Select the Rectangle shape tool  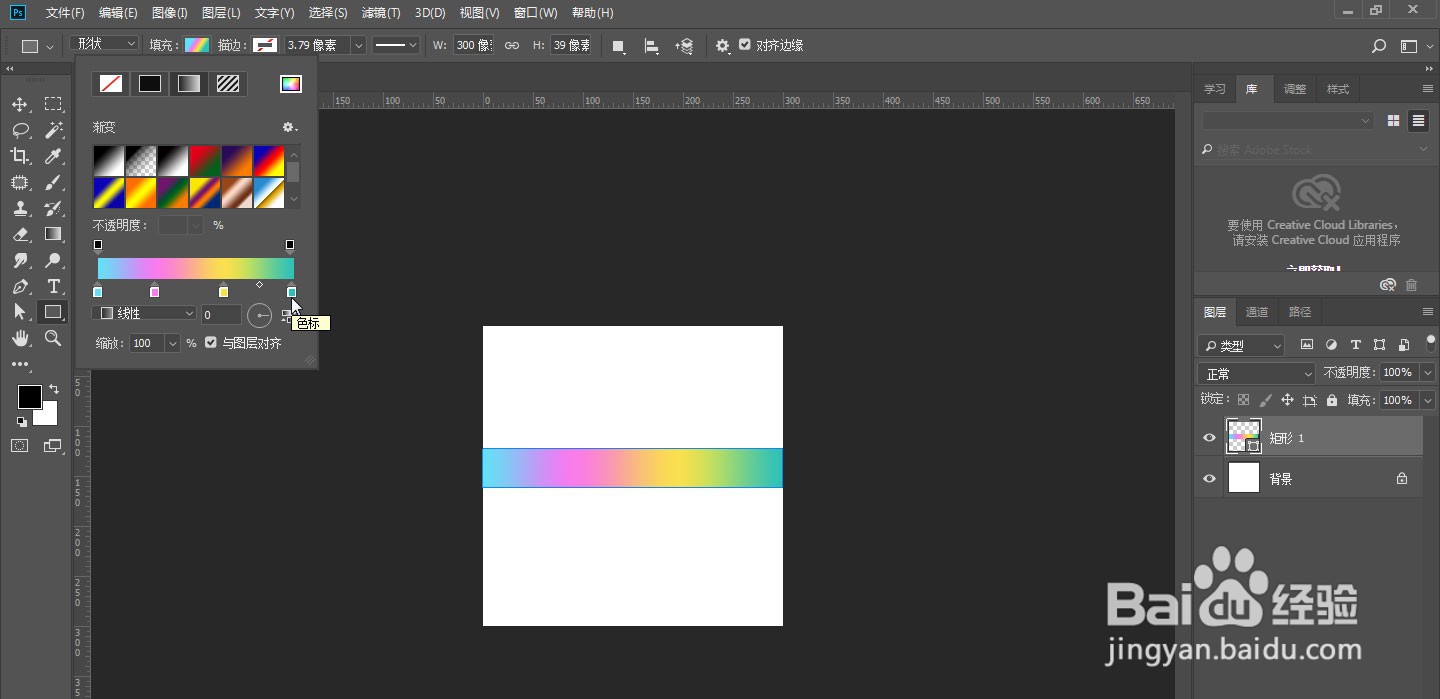click(53, 312)
